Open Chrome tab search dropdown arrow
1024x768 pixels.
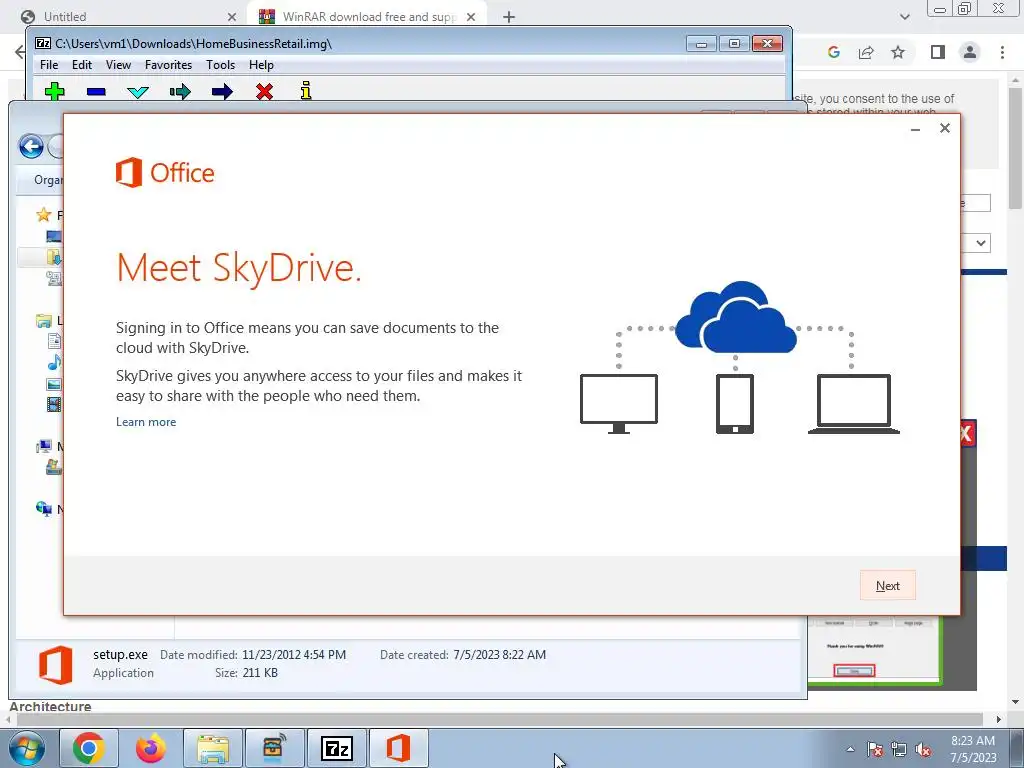[x=904, y=17]
